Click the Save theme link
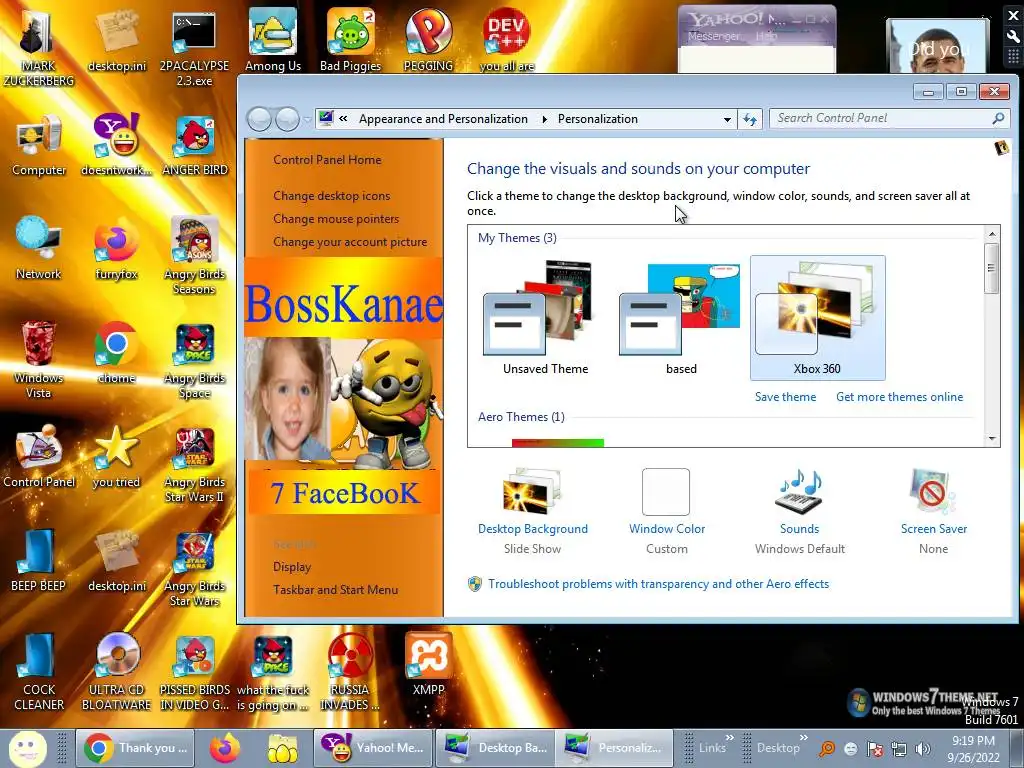This screenshot has height=768, width=1024. click(785, 397)
